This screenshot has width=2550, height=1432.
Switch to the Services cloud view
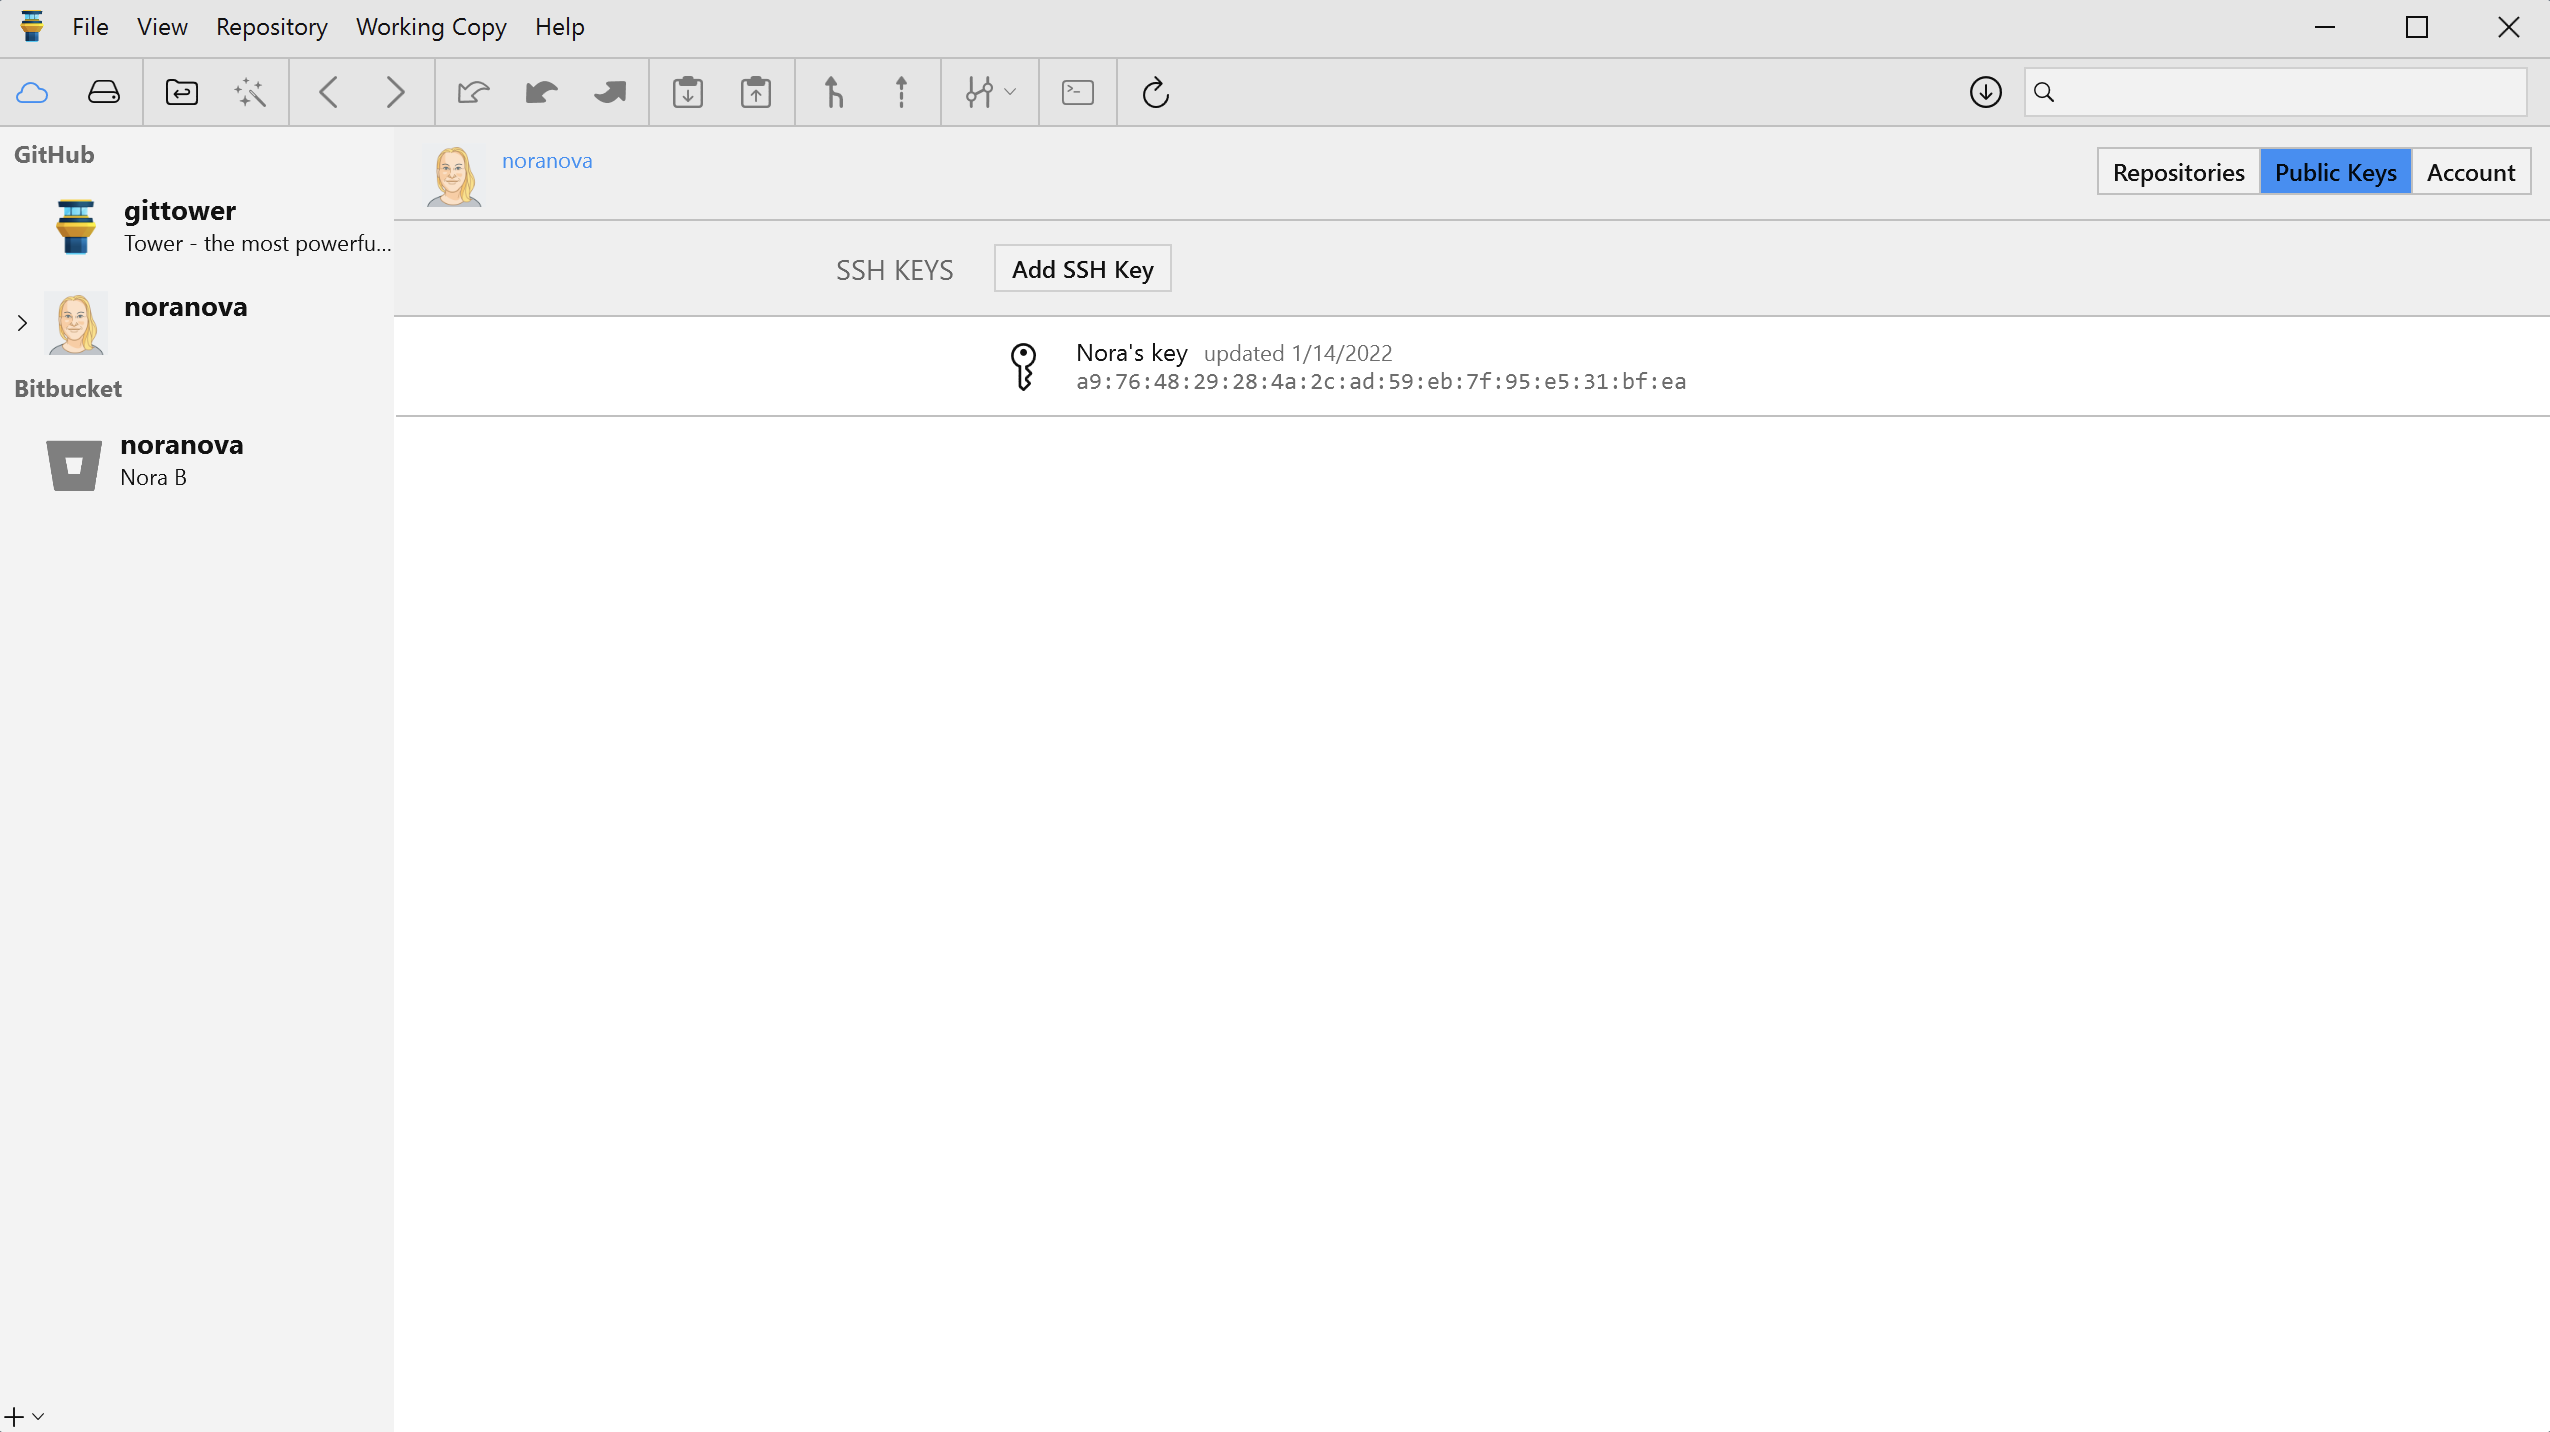click(x=32, y=93)
